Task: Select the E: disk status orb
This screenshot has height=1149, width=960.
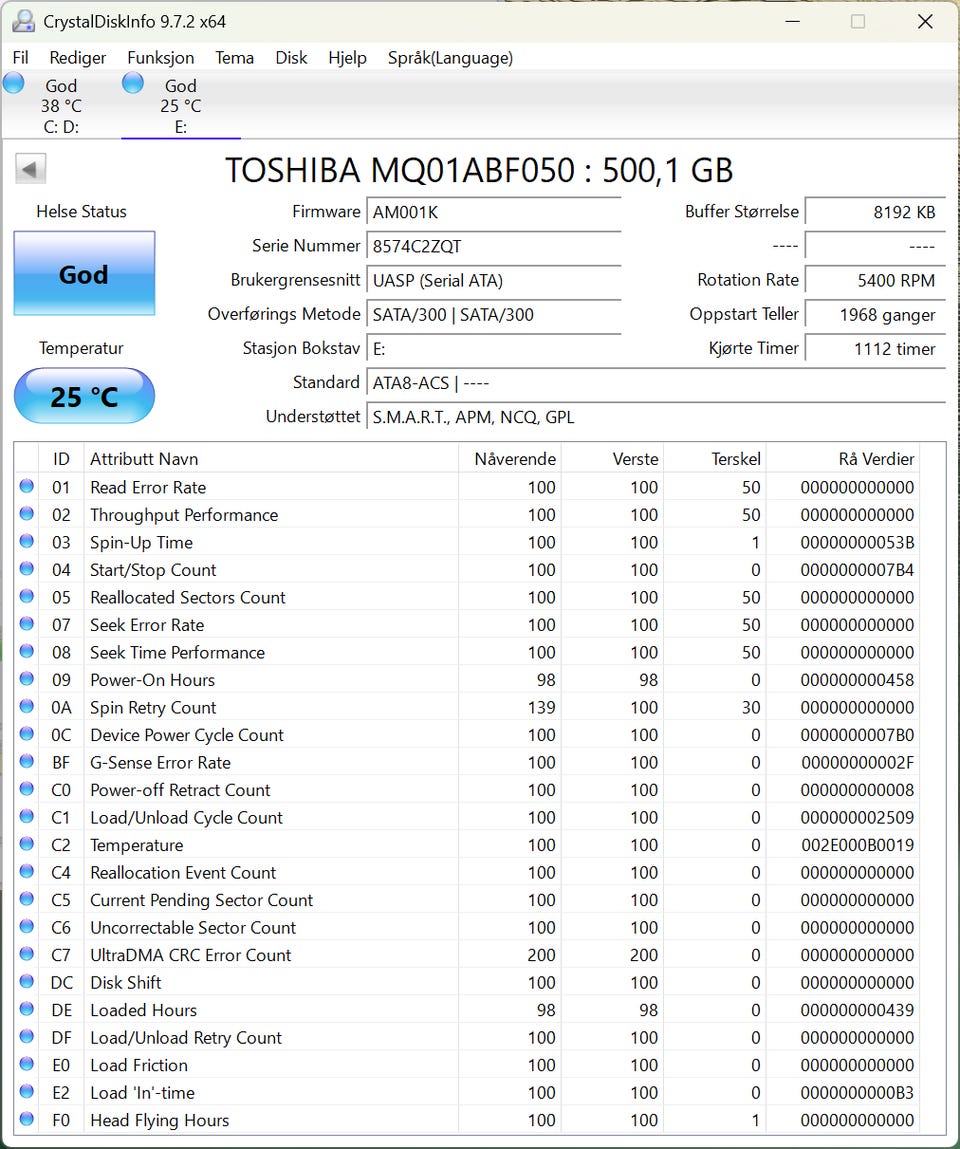Action: 133,84
